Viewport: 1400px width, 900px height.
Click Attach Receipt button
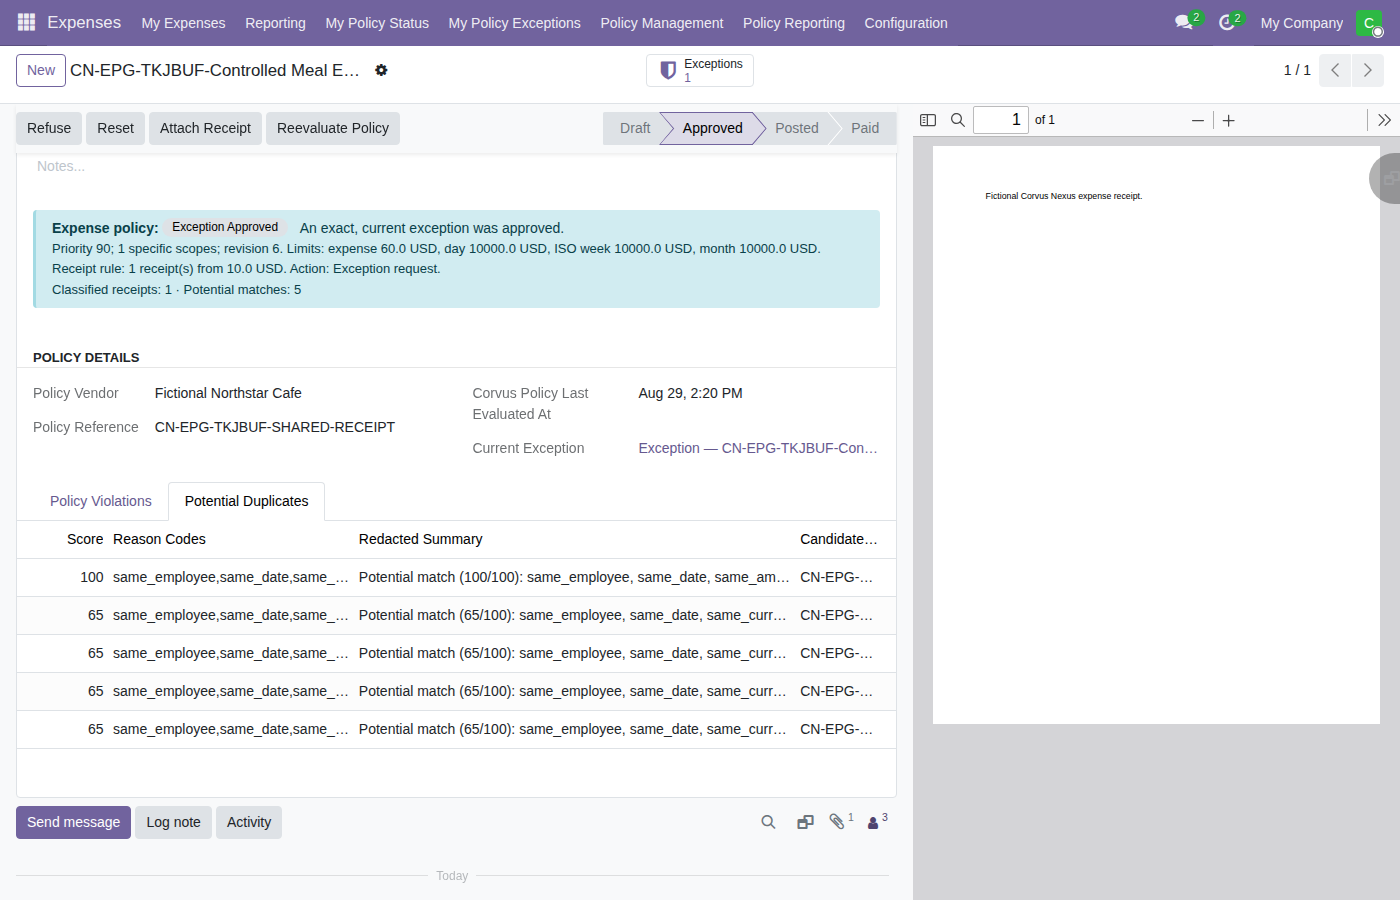(205, 128)
